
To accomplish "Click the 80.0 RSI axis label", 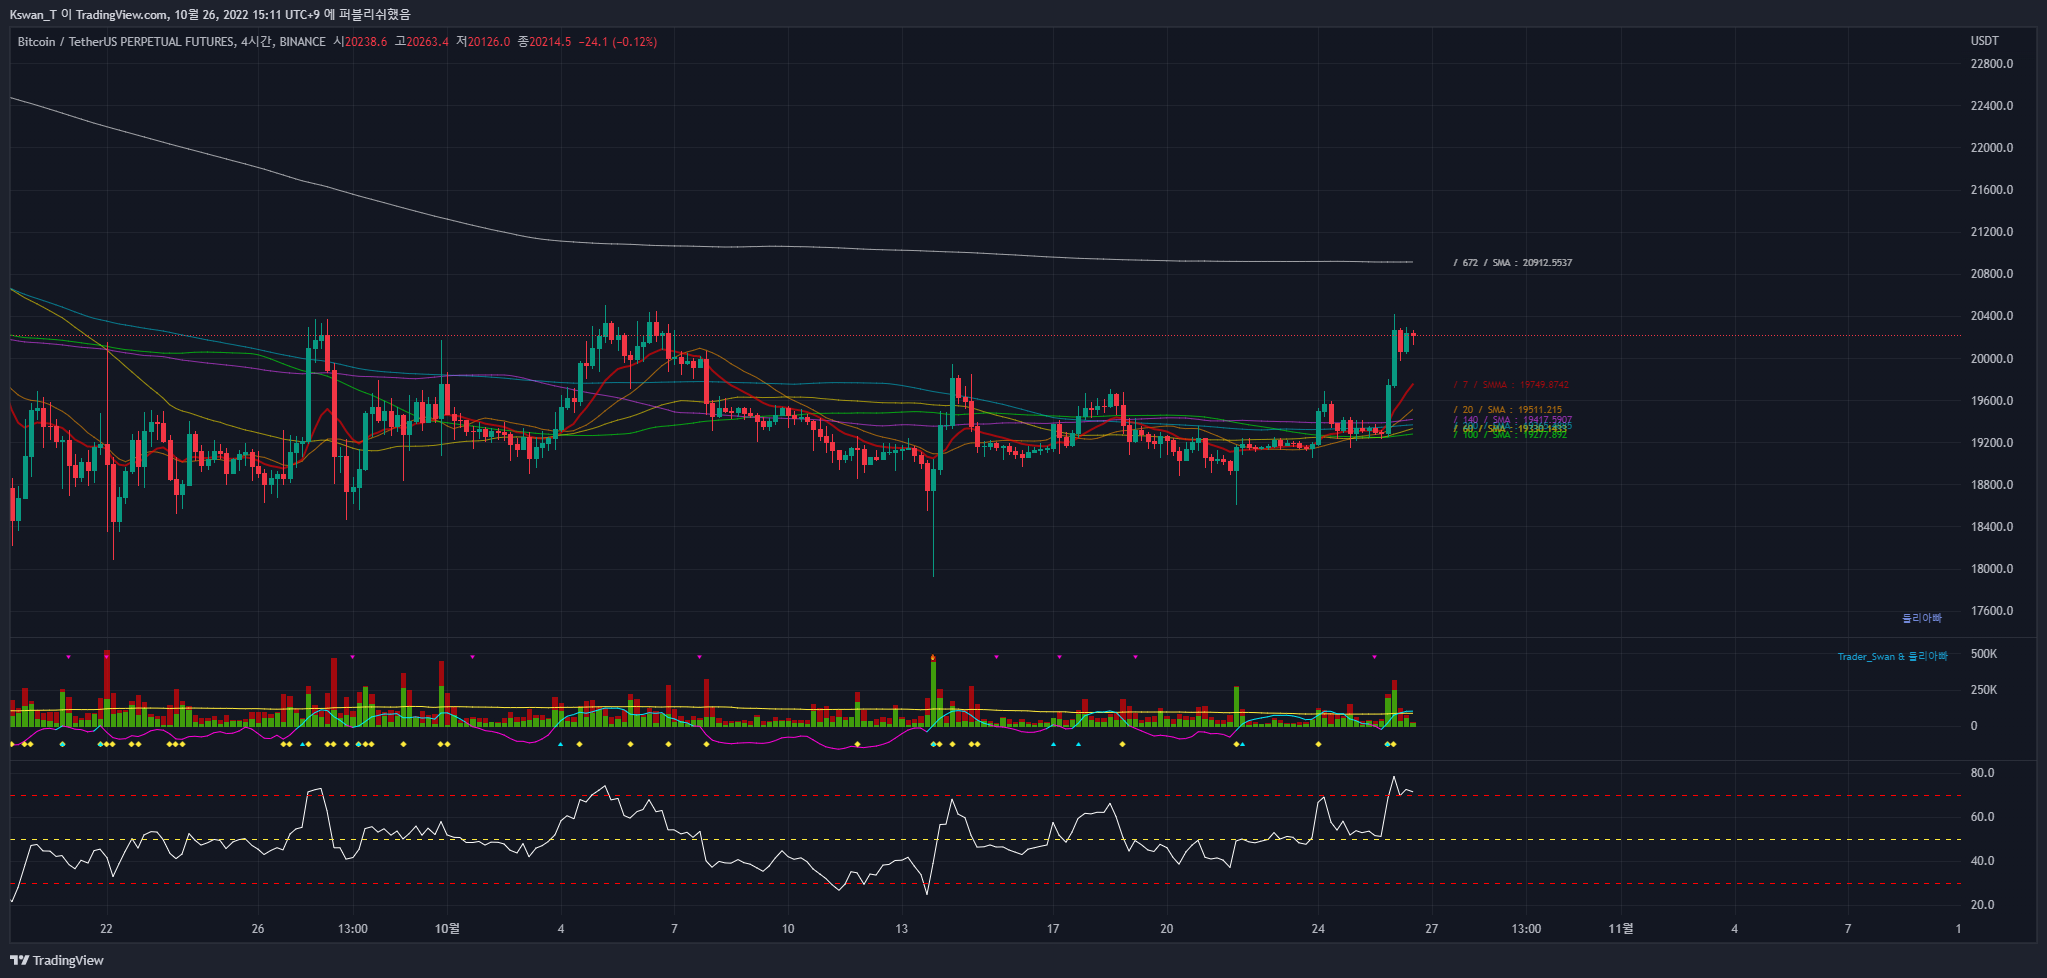I will pyautogui.click(x=1982, y=773).
